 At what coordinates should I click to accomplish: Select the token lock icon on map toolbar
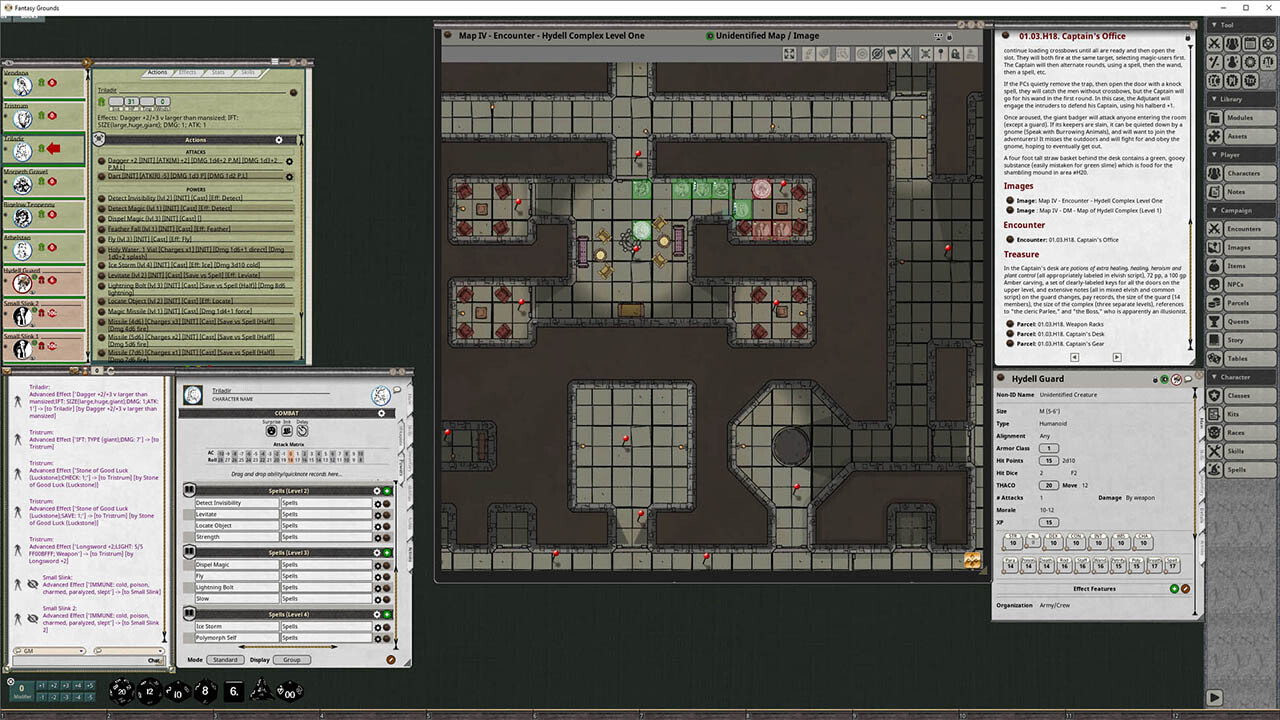957,54
